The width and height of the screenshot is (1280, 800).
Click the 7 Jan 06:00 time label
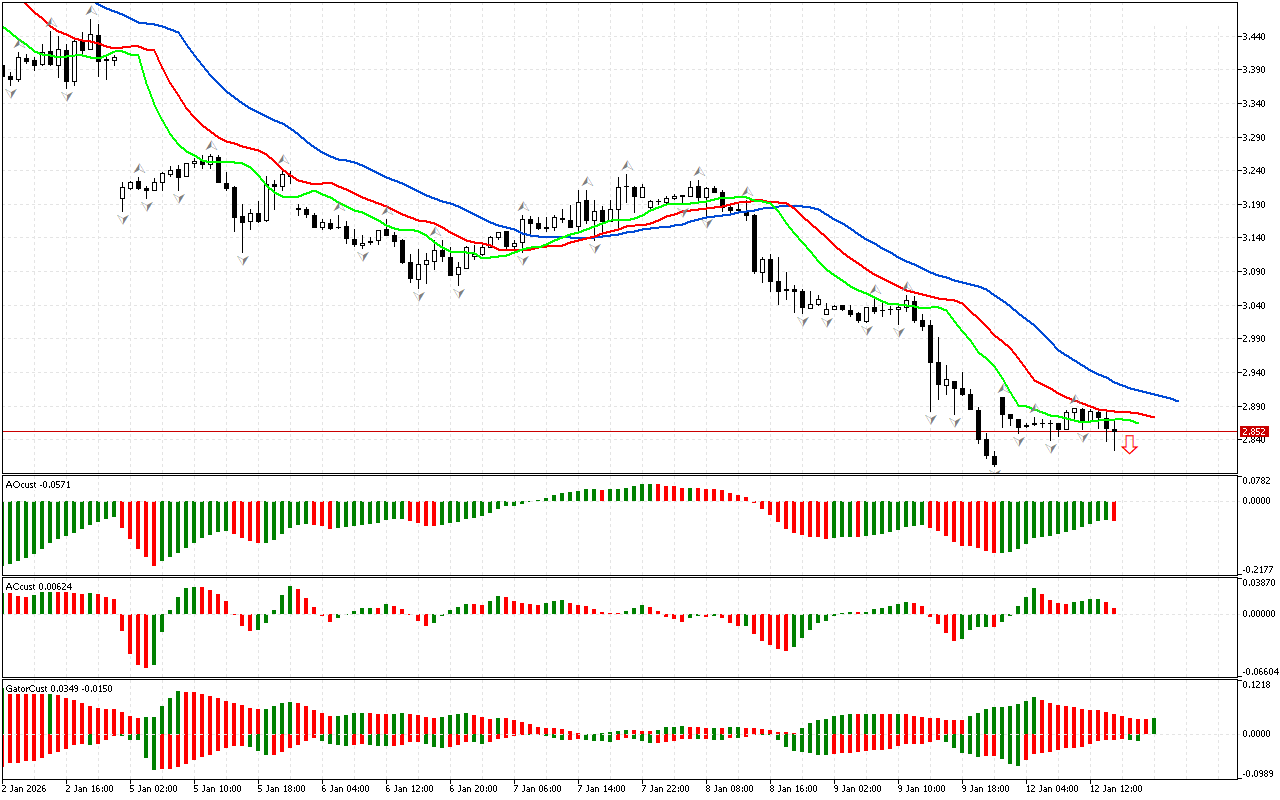pyautogui.click(x=536, y=788)
